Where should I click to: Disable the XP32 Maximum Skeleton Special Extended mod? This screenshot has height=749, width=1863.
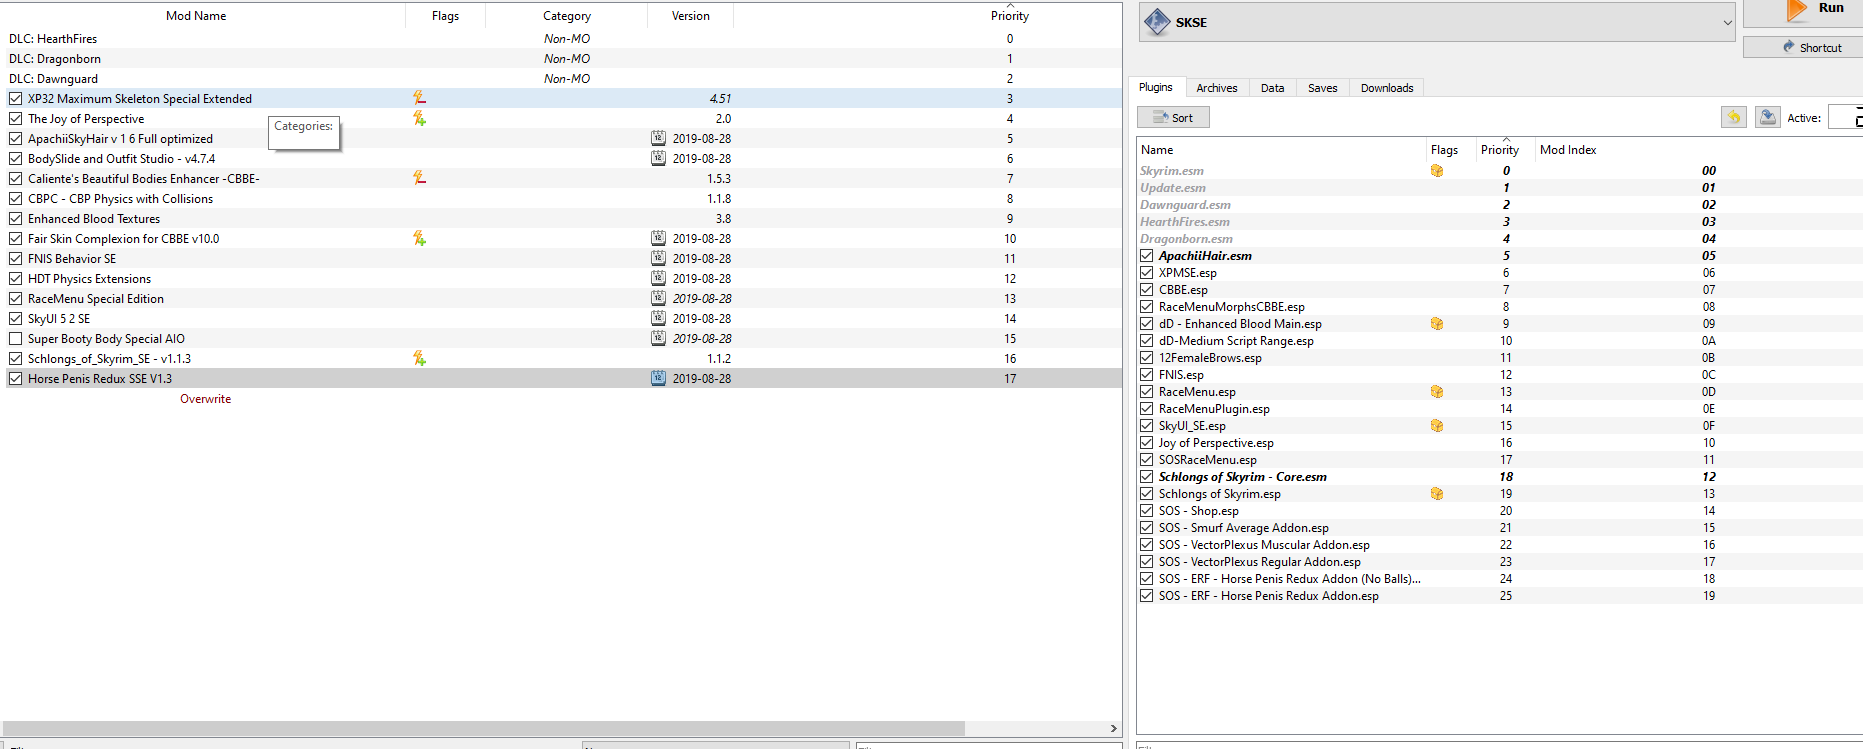[x=16, y=98]
